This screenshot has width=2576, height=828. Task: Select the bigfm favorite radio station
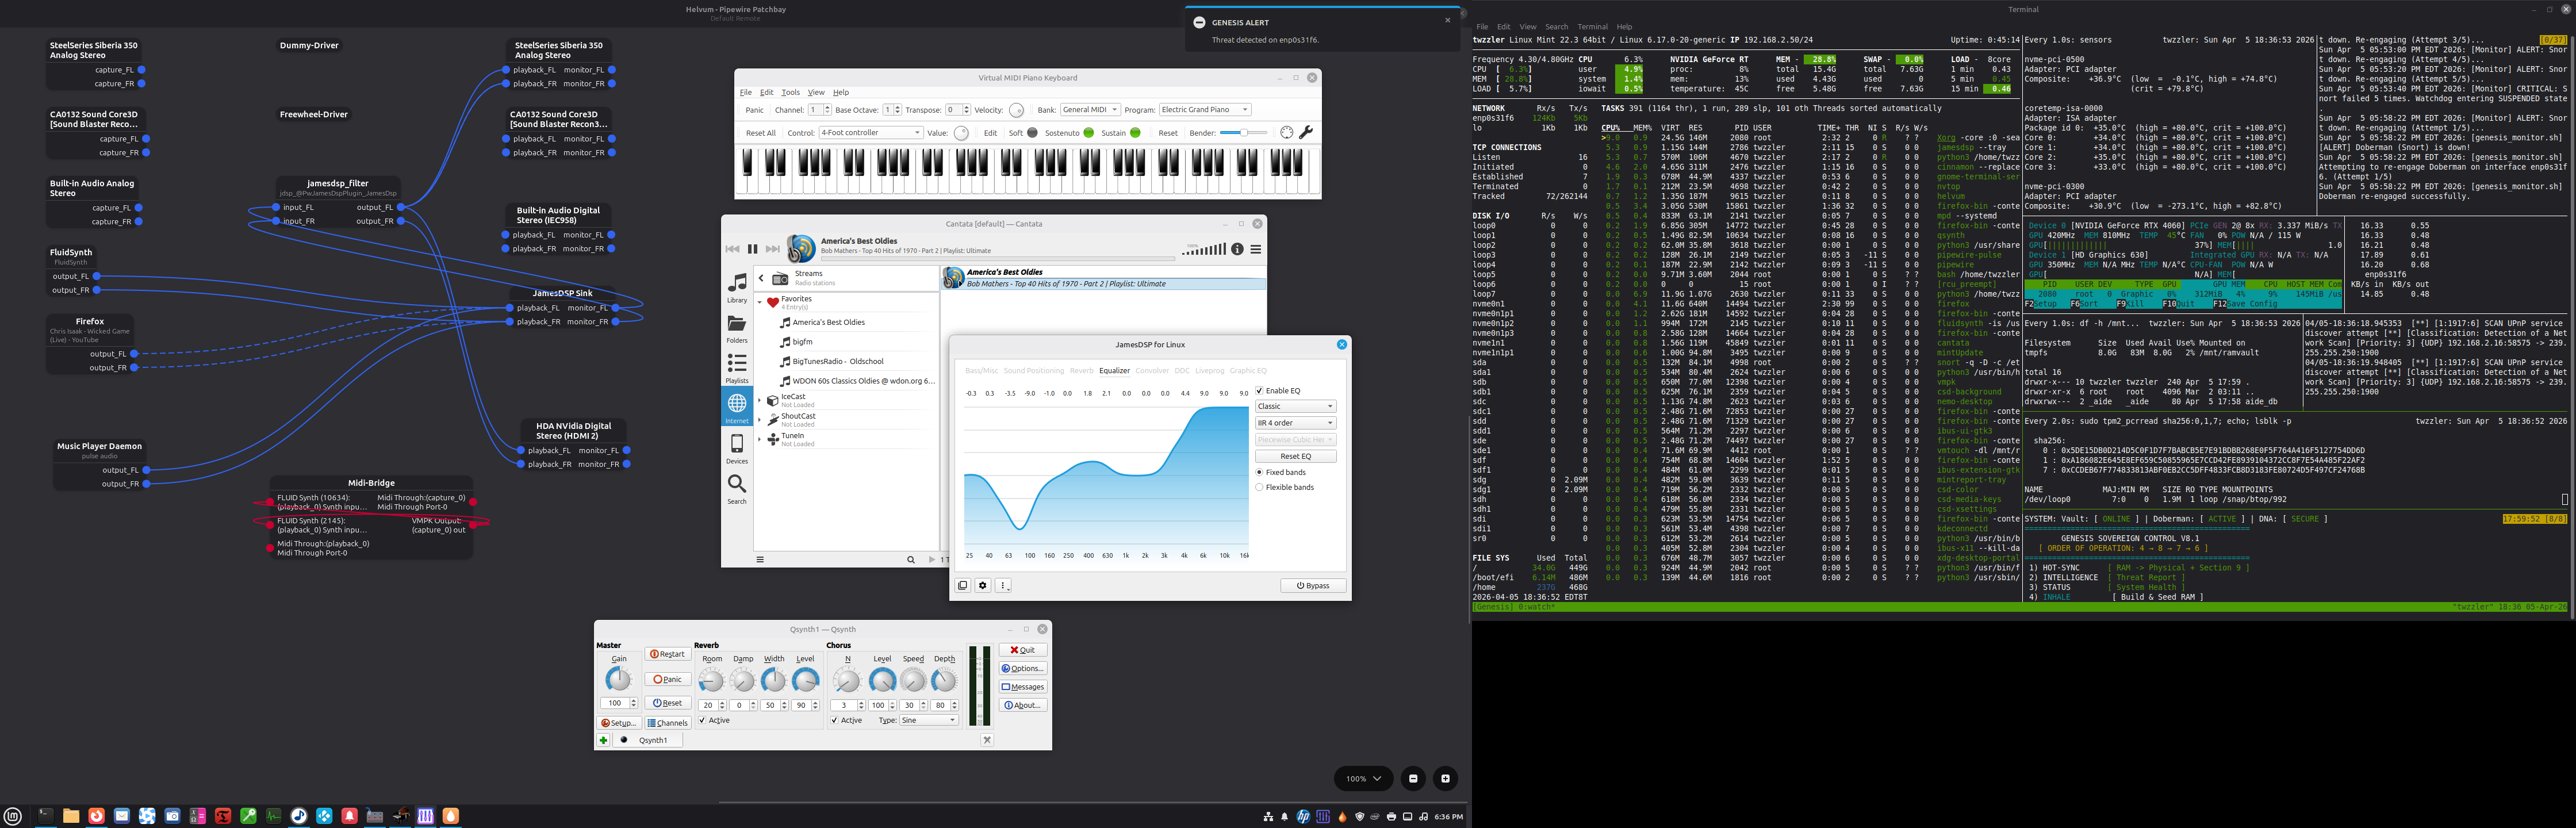[x=802, y=342]
